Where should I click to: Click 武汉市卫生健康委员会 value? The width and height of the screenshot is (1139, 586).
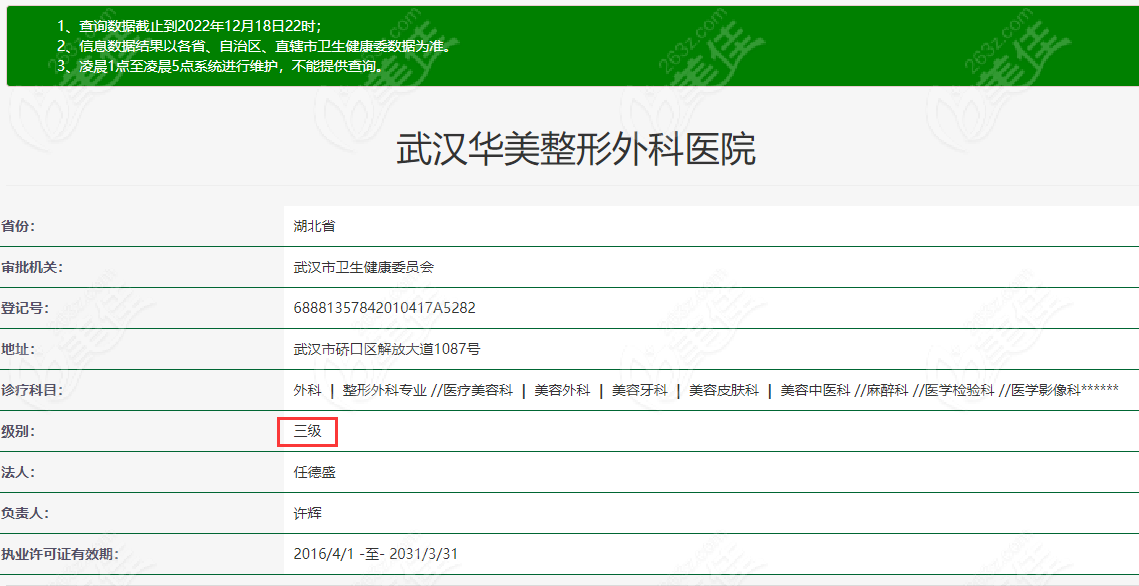click(x=363, y=267)
